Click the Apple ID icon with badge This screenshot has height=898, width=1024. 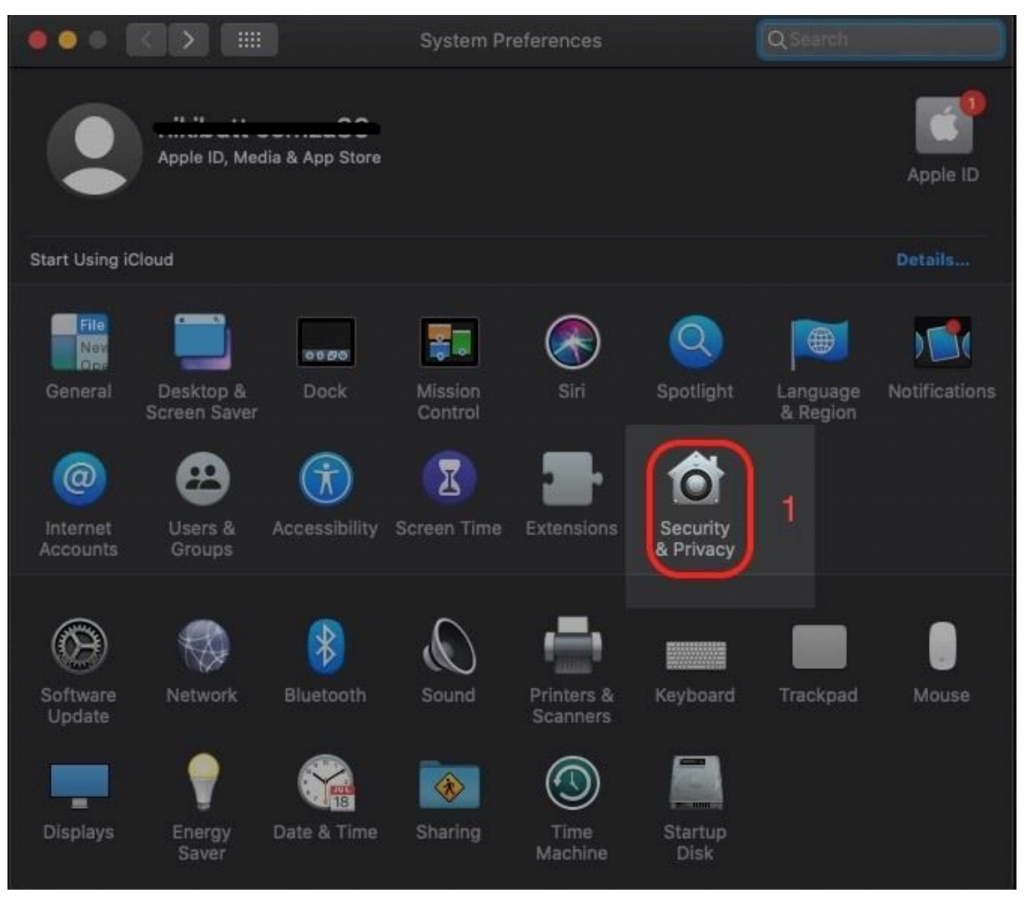click(x=943, y=127)
